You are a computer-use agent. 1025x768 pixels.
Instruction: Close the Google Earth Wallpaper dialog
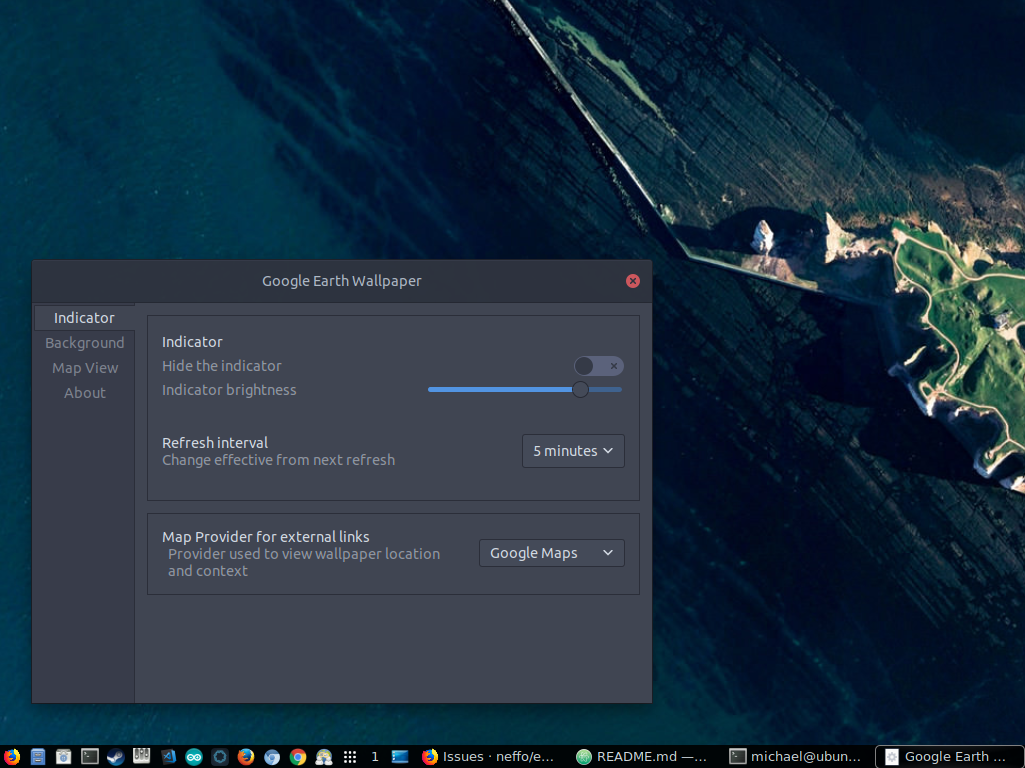point(633,281)
